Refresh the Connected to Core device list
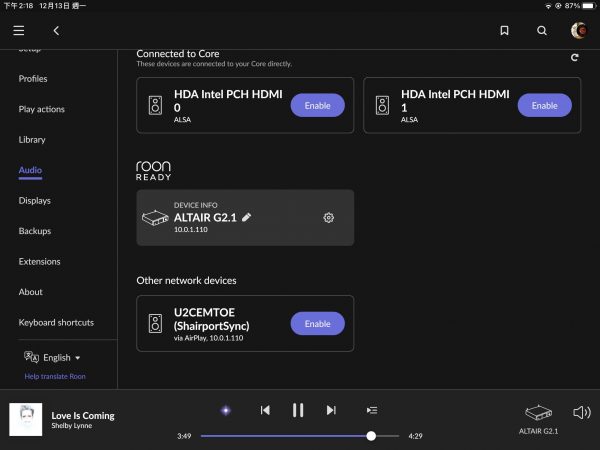This screenshot has height=450, width=600. pyautogui.click(x=574, y=57)
